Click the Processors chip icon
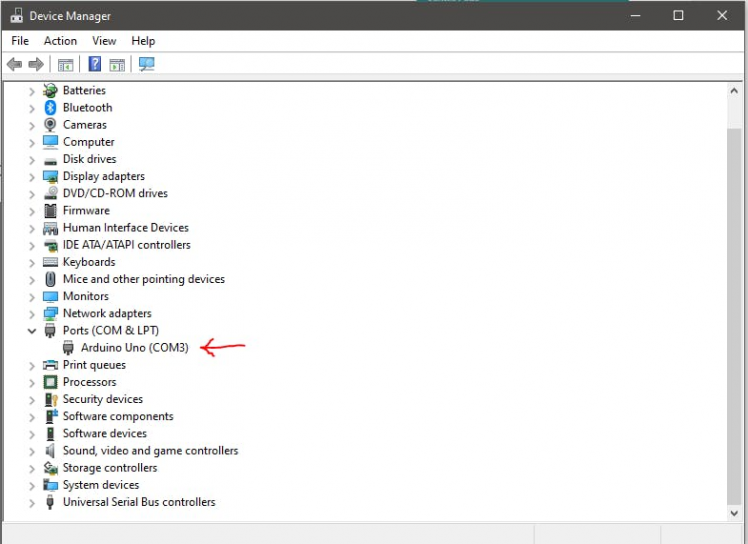 pyautogui.click(x=50, y=382)
